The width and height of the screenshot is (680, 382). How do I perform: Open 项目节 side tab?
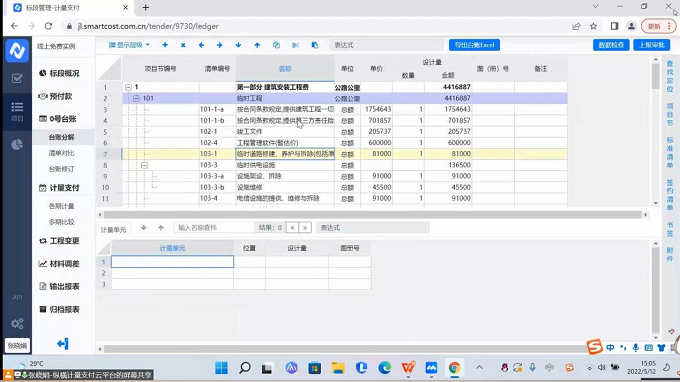tap(670, 114)
